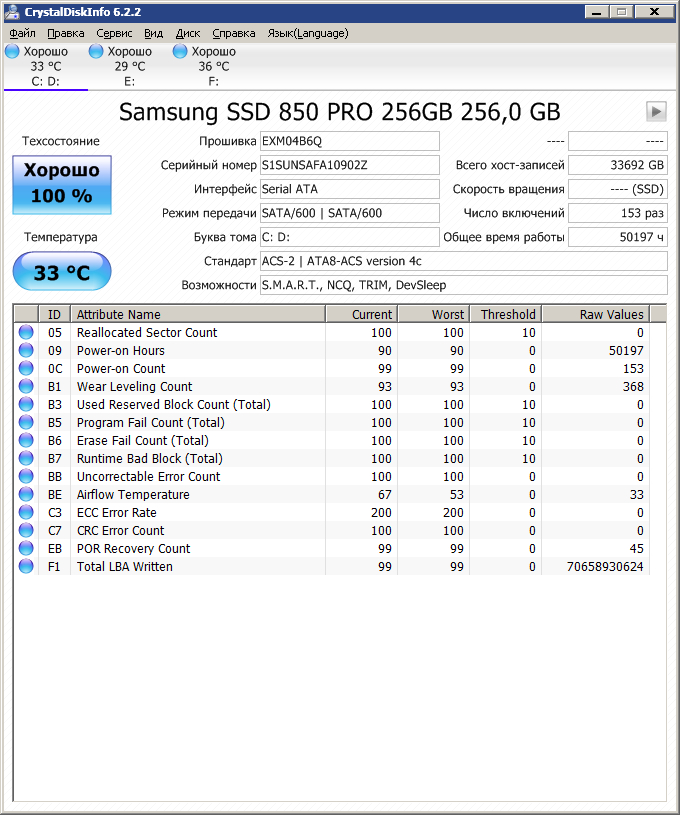Click the blue health icon of disk E:
Viewport: 680px width, 815px height.
(96, 51)
